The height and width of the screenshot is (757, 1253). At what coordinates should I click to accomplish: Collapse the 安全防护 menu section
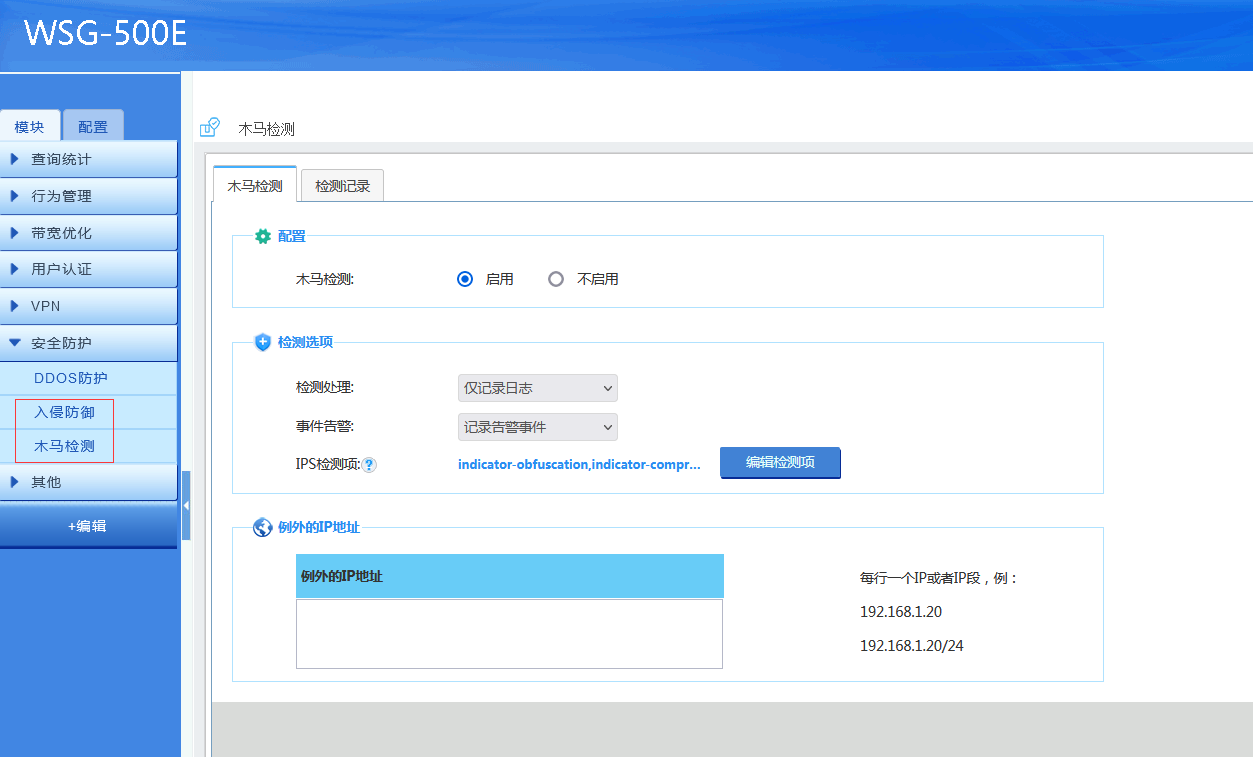pyautogui.click(x=88, y=343)
